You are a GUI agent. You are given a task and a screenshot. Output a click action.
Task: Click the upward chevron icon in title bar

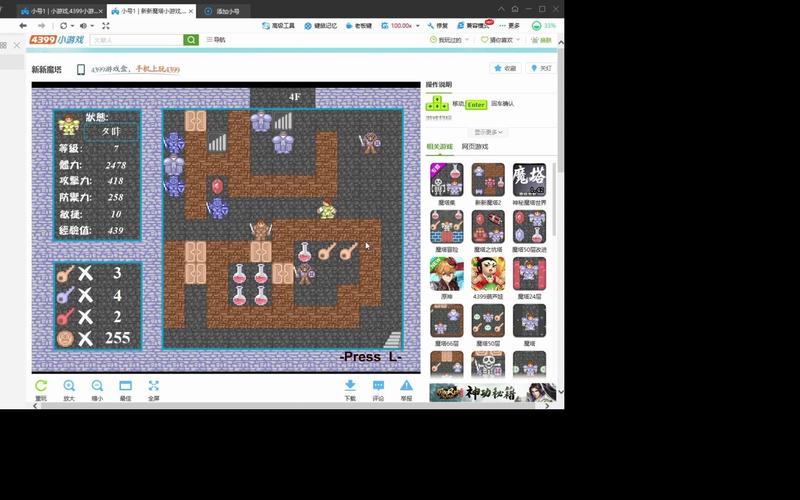click(502, 9)
